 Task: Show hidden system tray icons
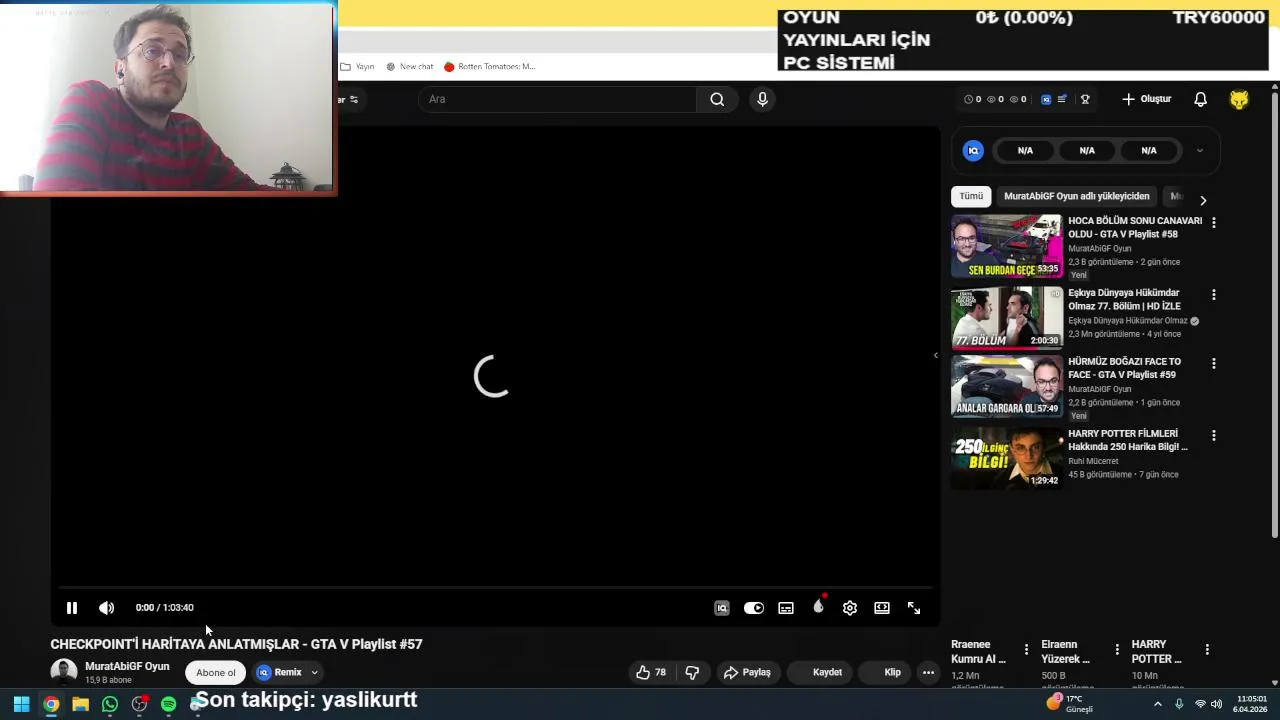(1158, 704)
